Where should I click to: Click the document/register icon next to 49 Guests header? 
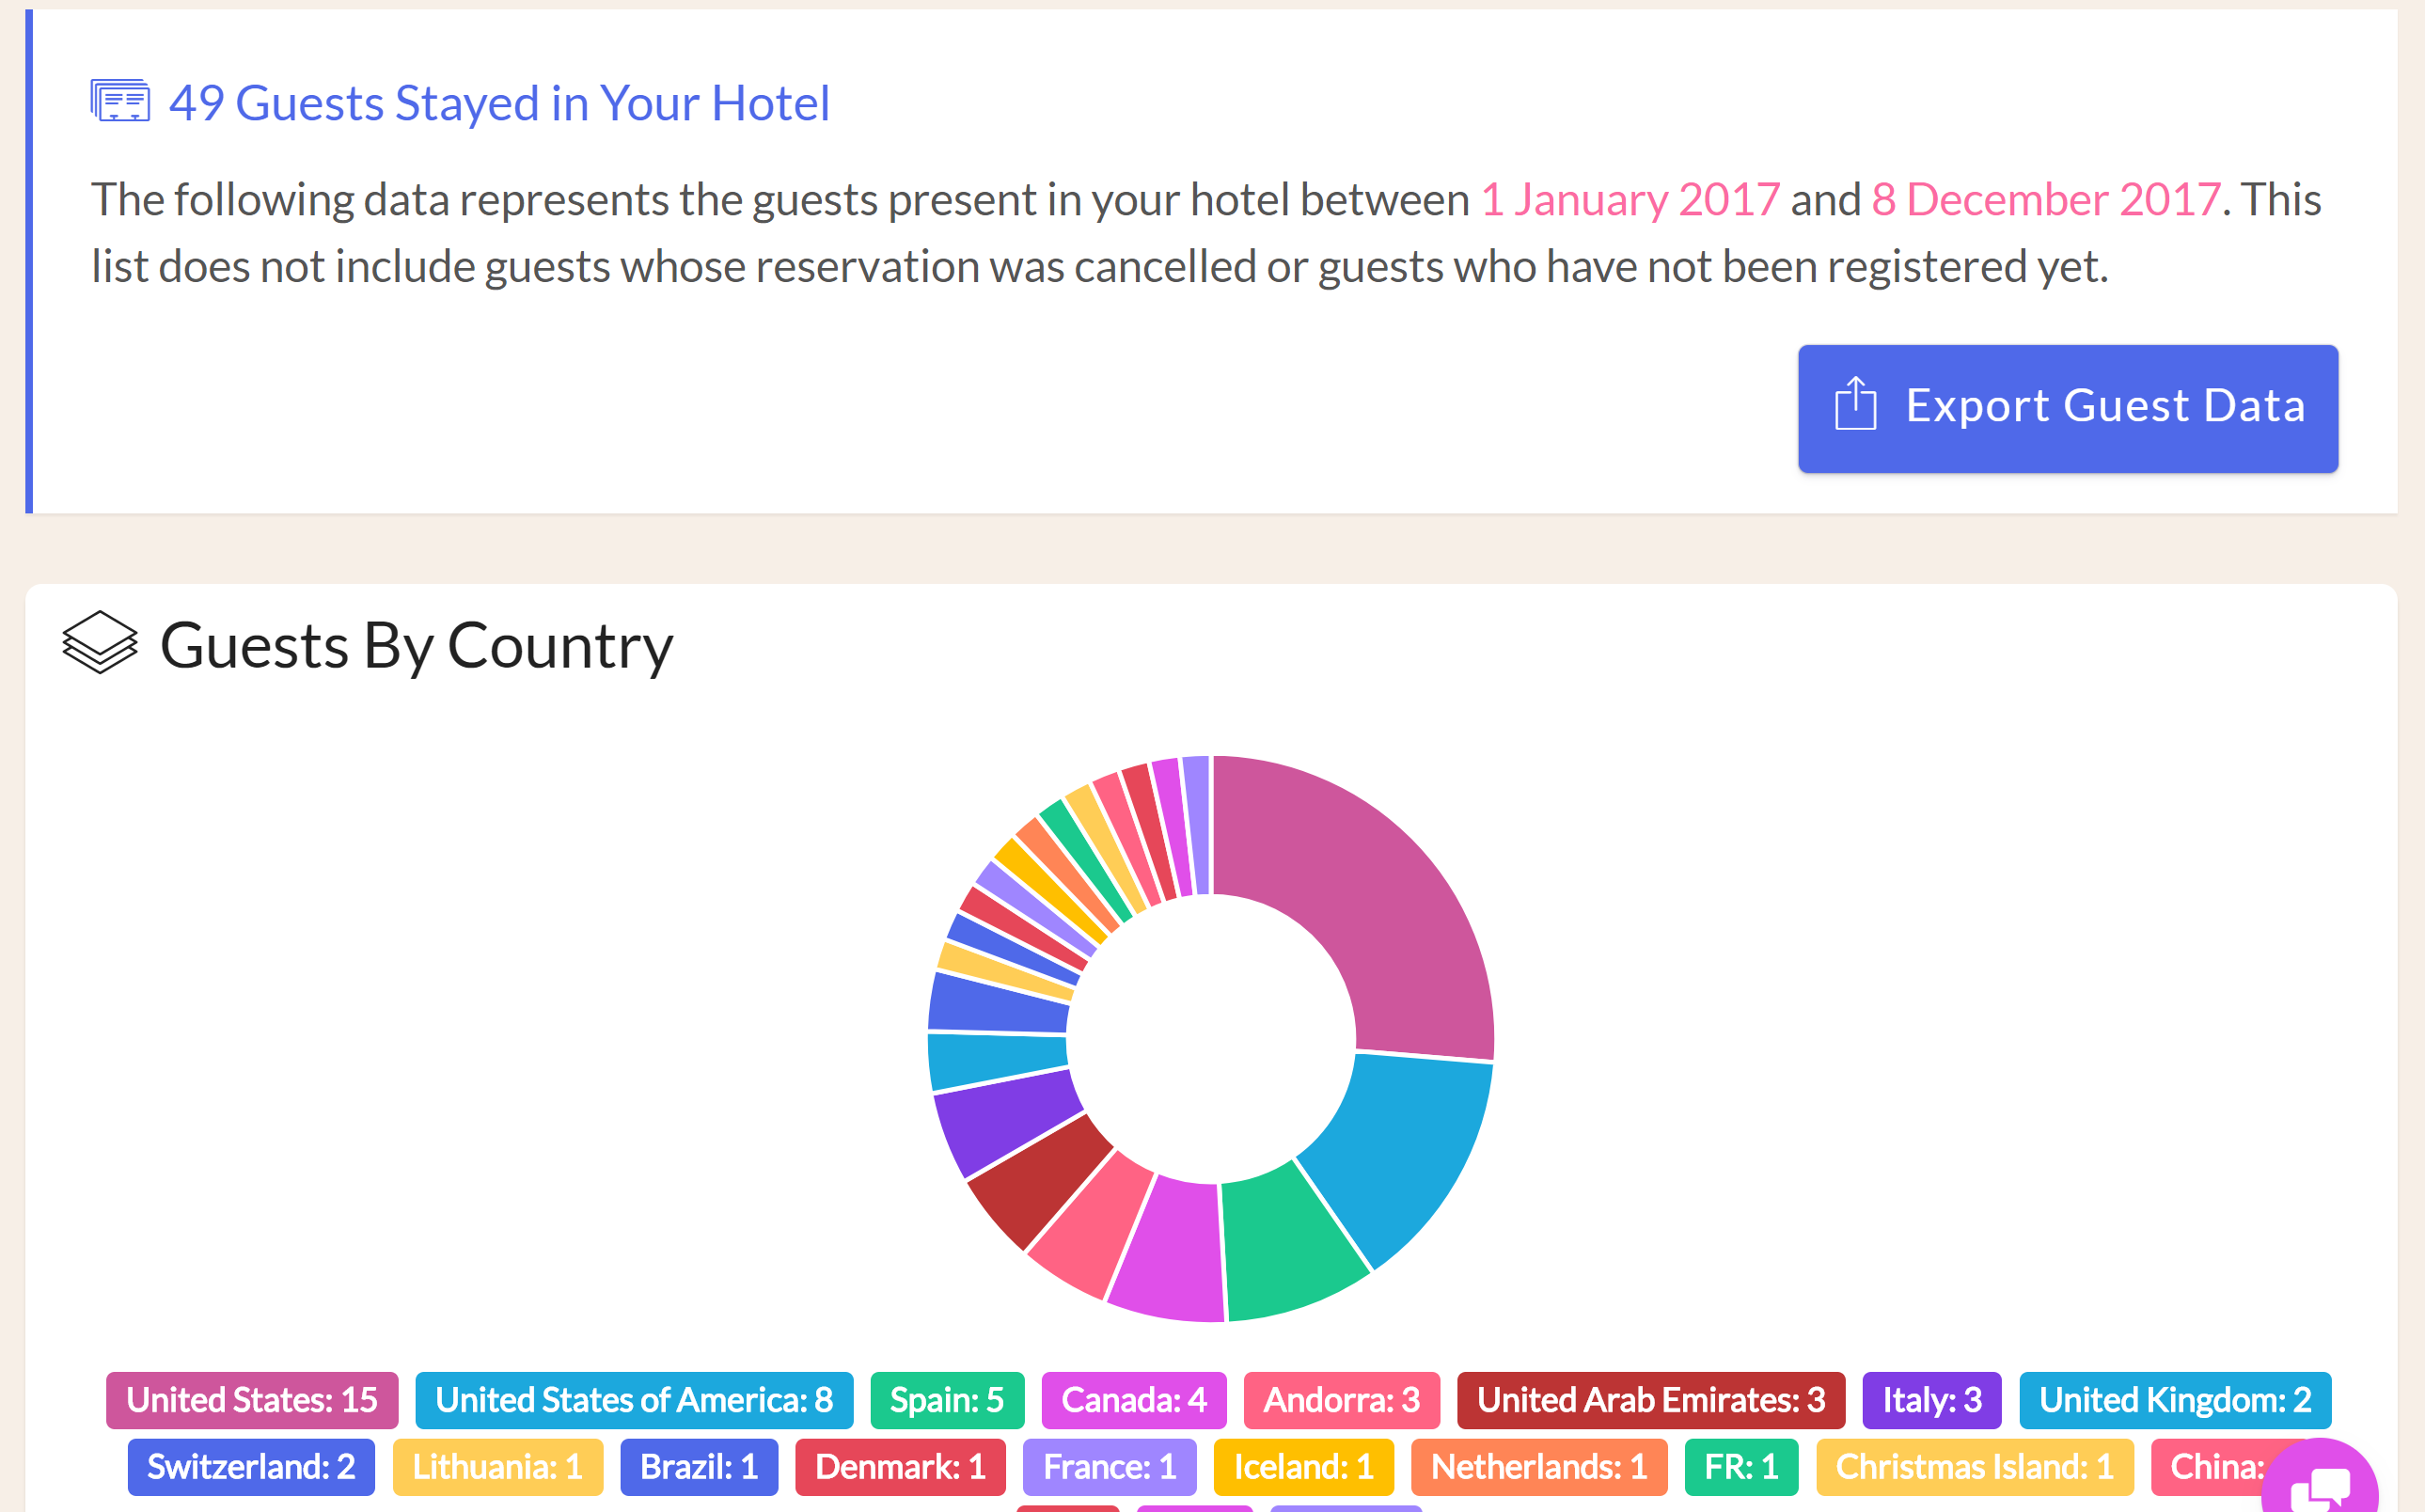point(120,98)
